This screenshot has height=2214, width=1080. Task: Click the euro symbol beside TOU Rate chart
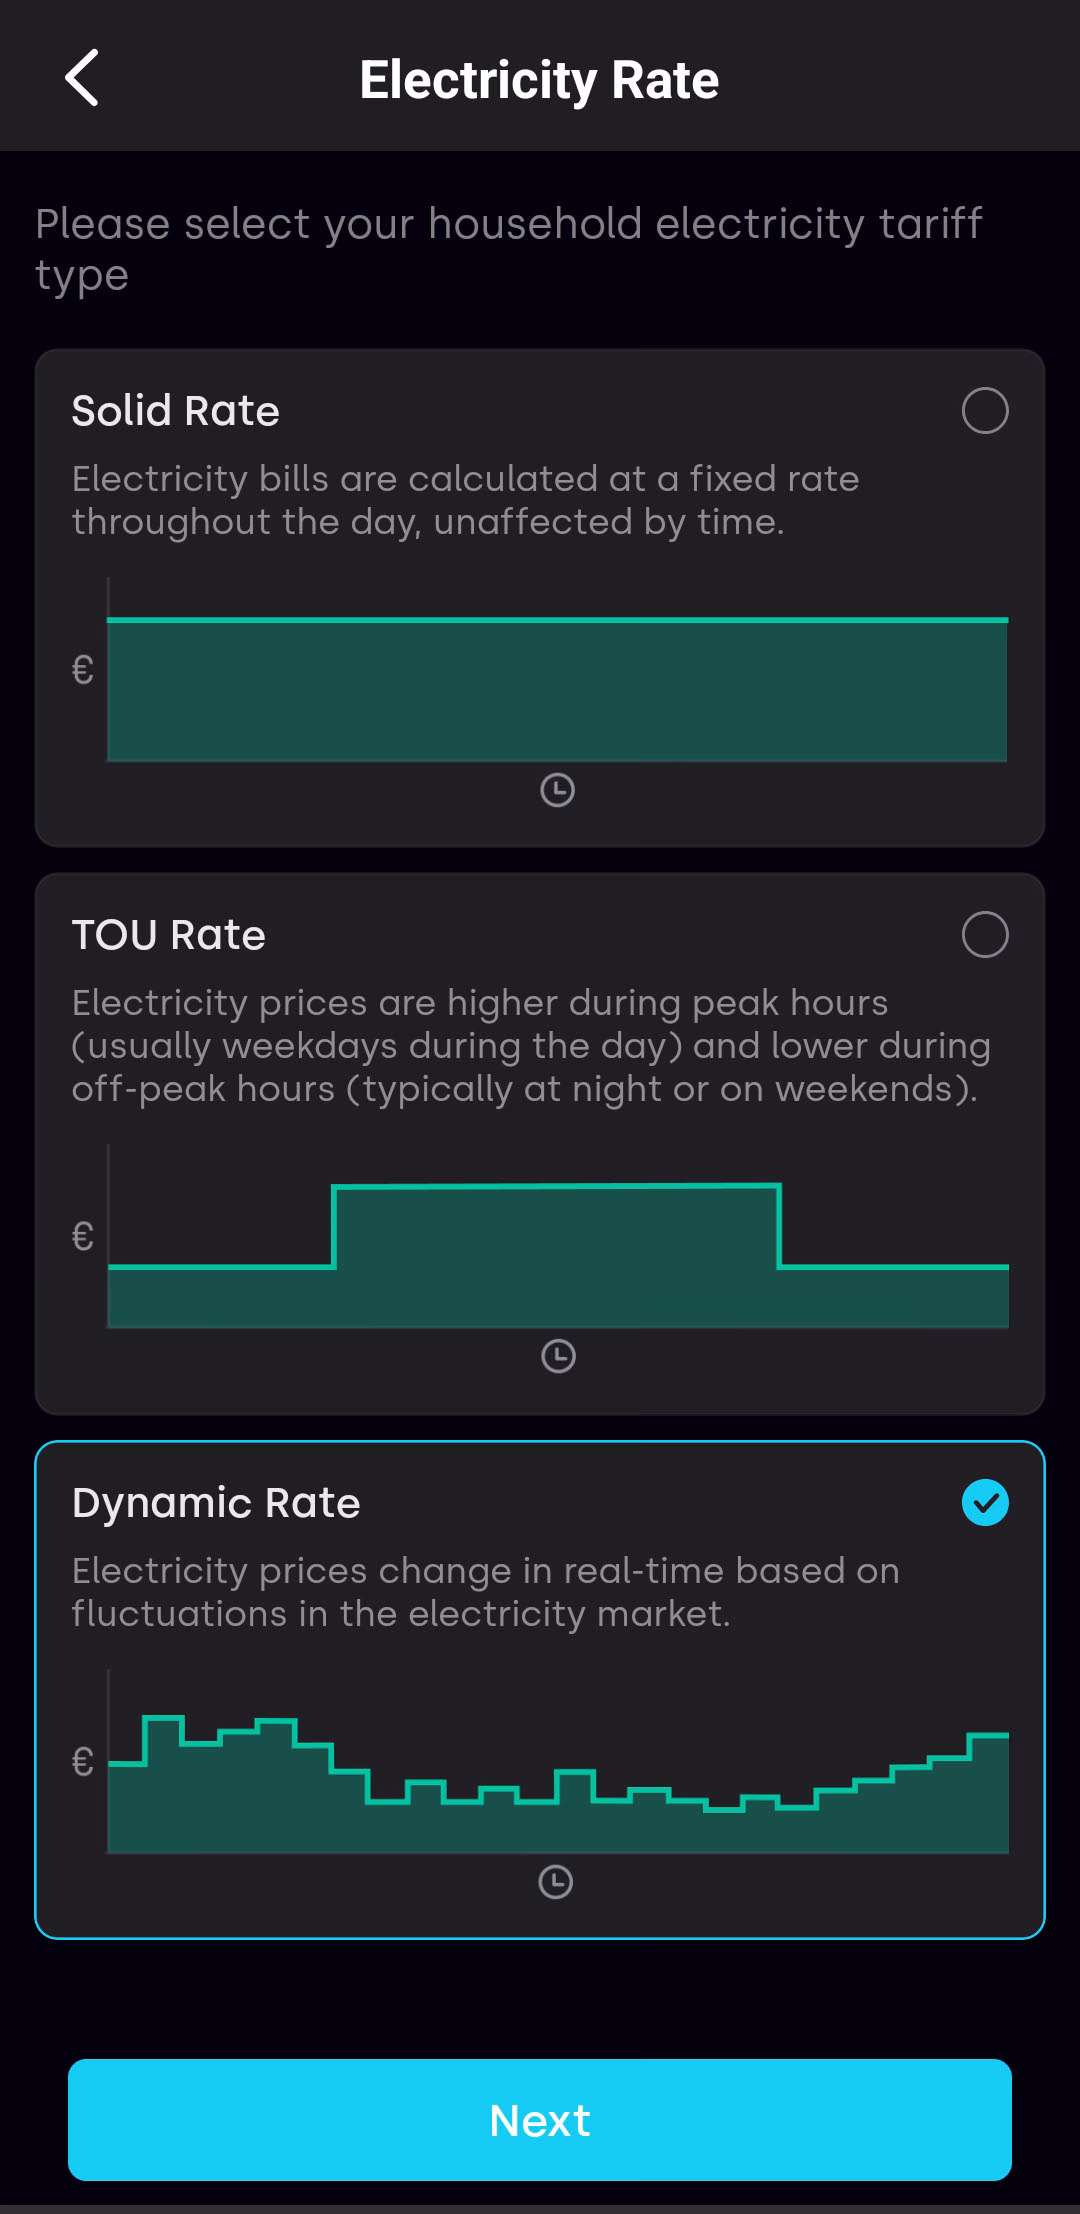83,1237
